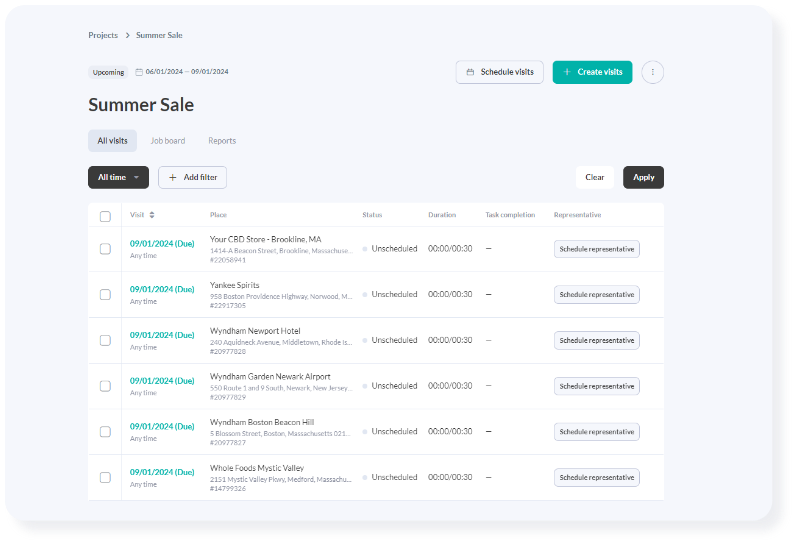Check the Yankee Spirits visit row
798x546 pixels.
105,295
